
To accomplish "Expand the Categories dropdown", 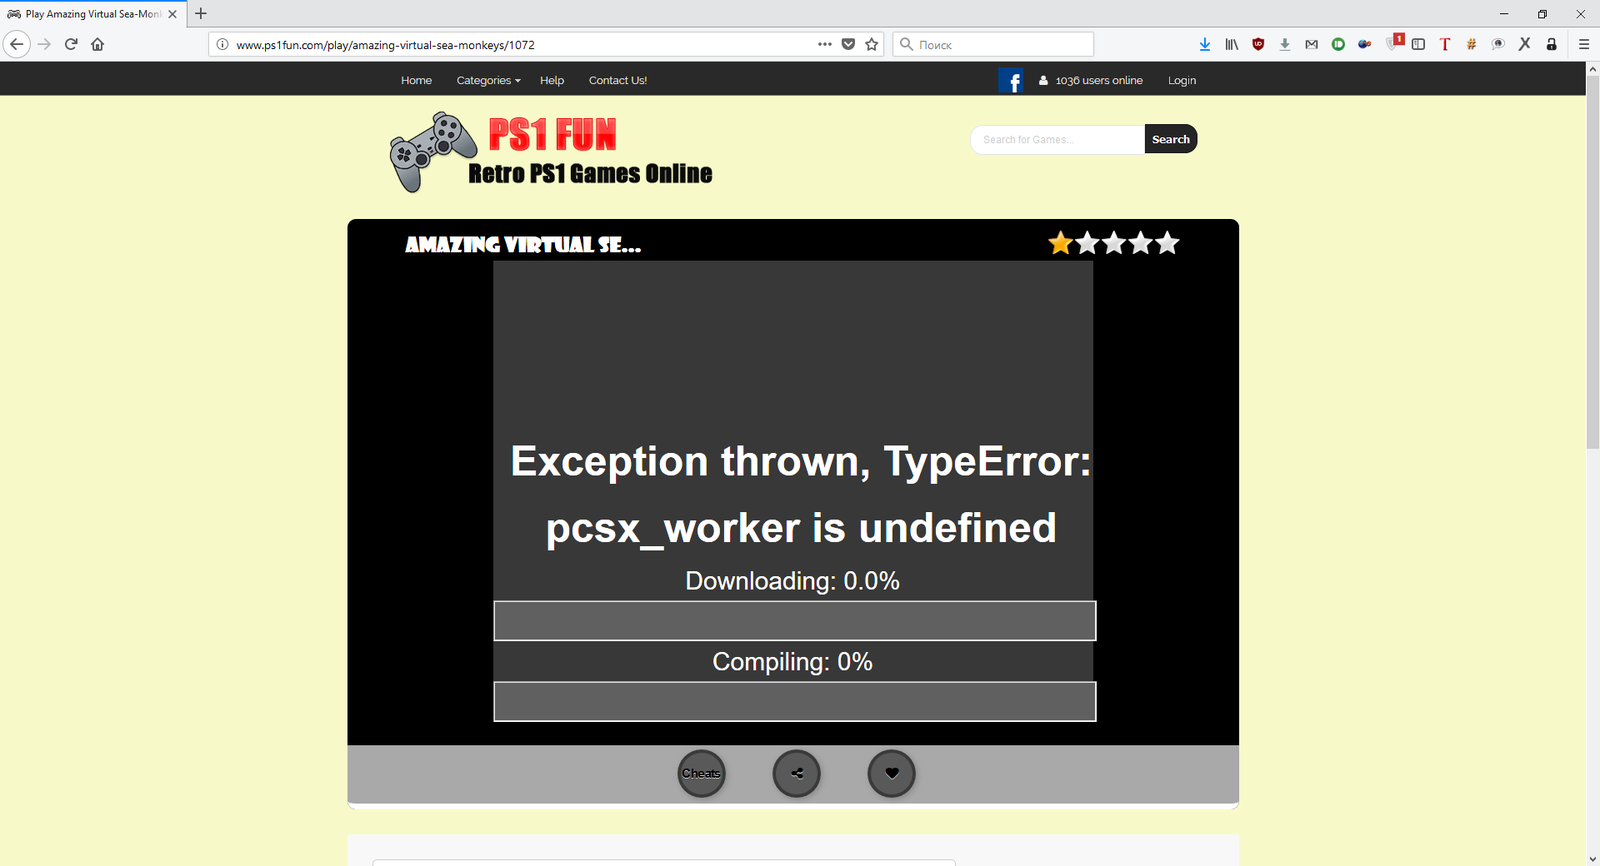I will (488, 81).
